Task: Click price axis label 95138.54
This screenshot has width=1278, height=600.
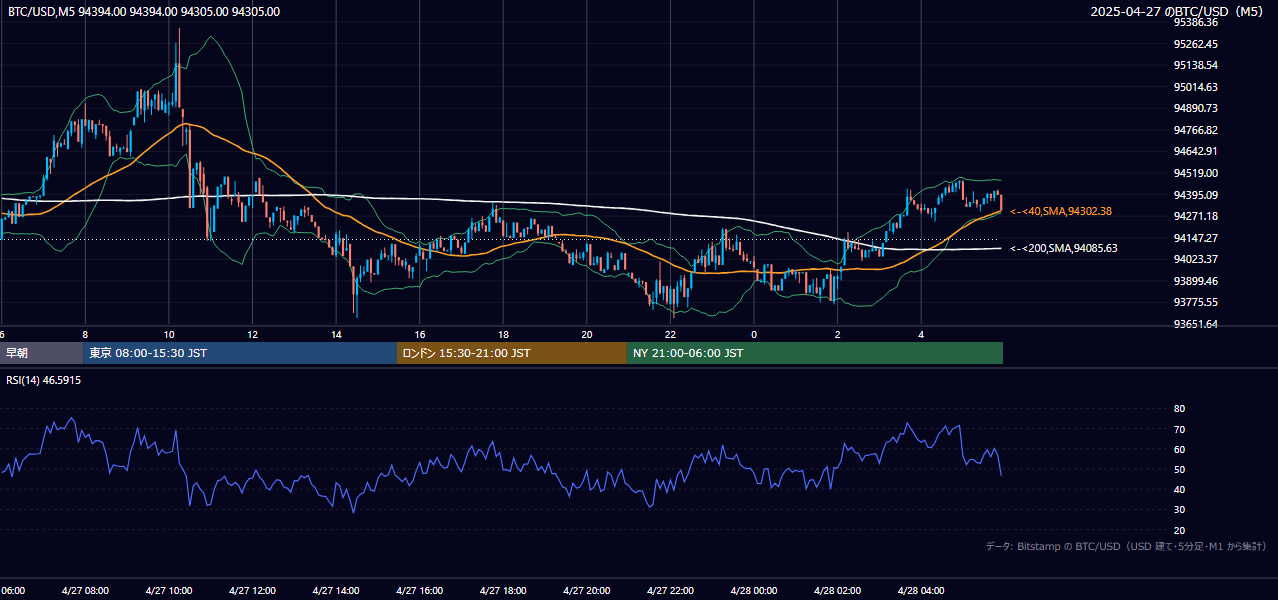Action: [x=1195, y=65]
